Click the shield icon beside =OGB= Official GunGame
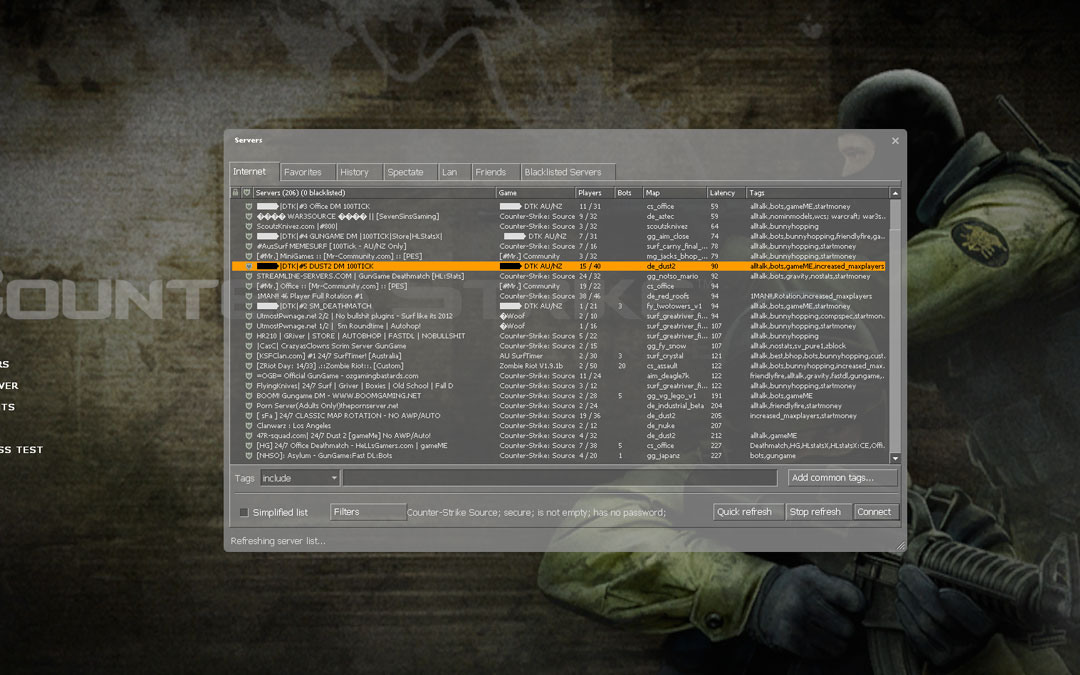Viewport: 1080px width, 675px height. click(249, 376)
